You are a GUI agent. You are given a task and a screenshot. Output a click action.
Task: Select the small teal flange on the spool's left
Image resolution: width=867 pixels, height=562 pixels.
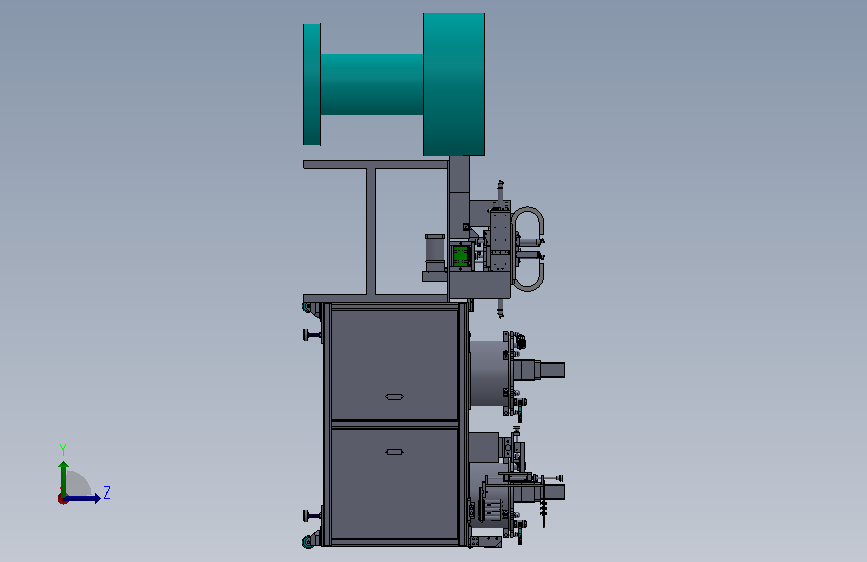tap(312, 85)
